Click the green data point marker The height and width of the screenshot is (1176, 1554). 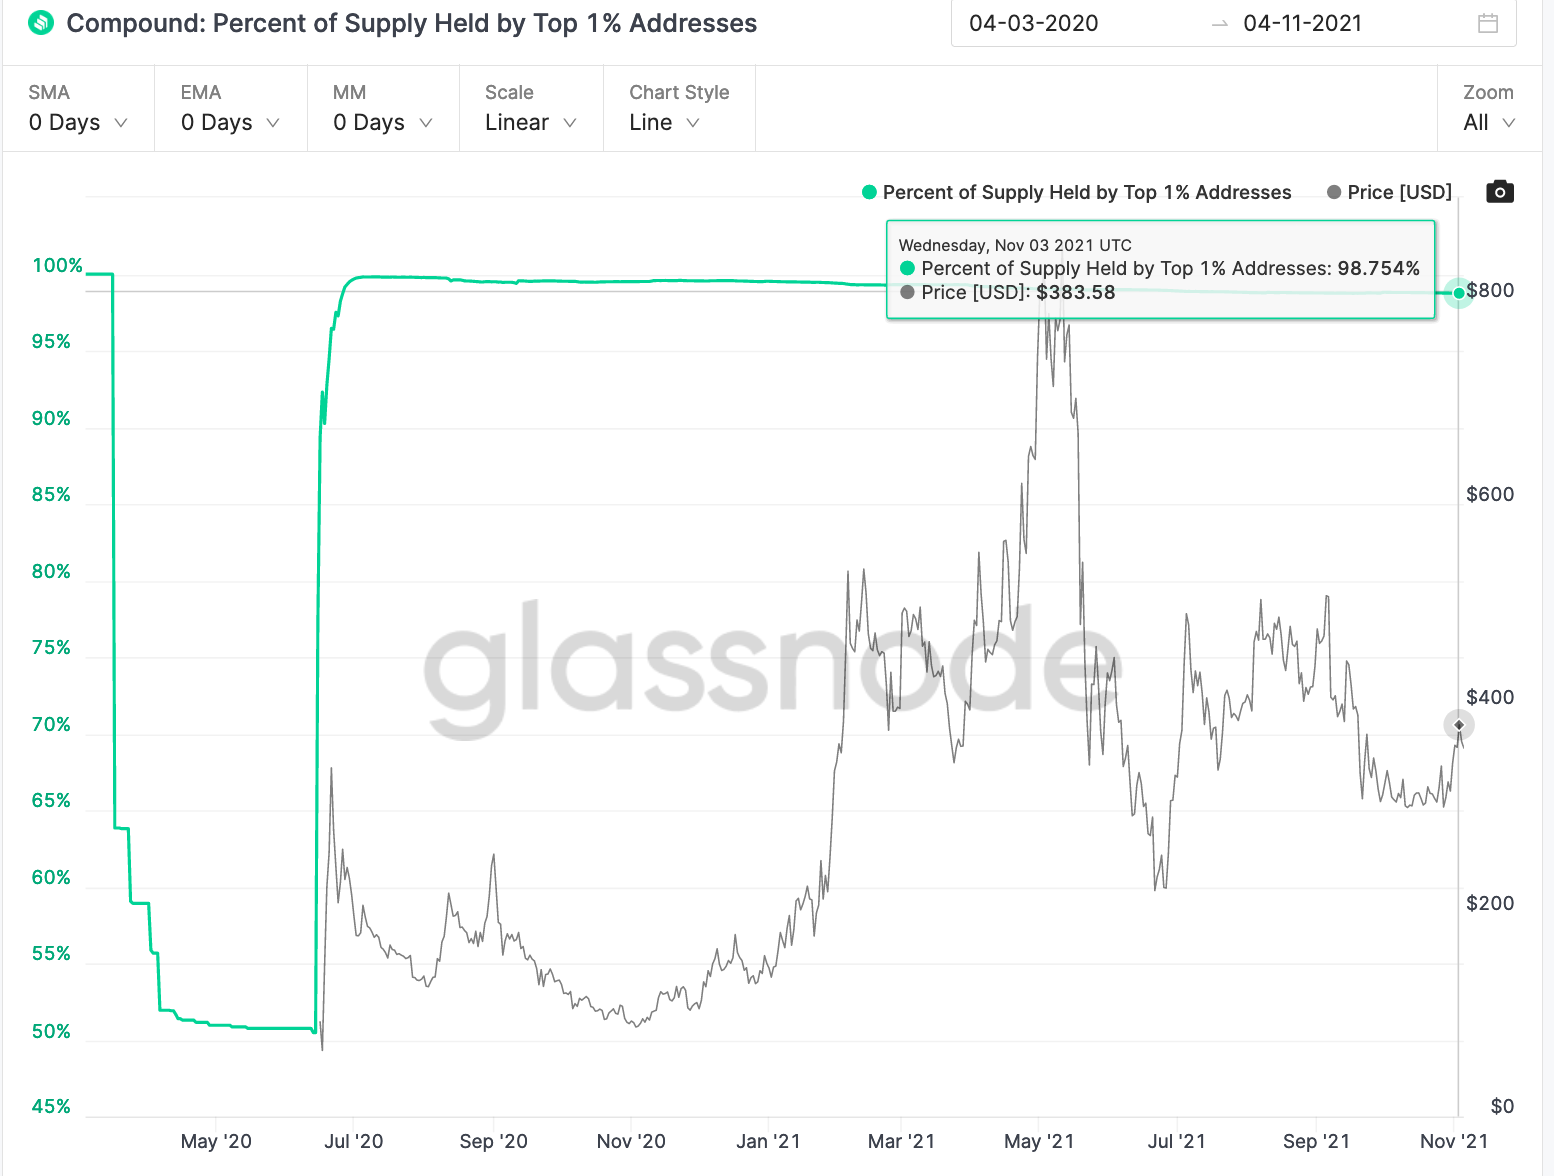[1459, 293]
